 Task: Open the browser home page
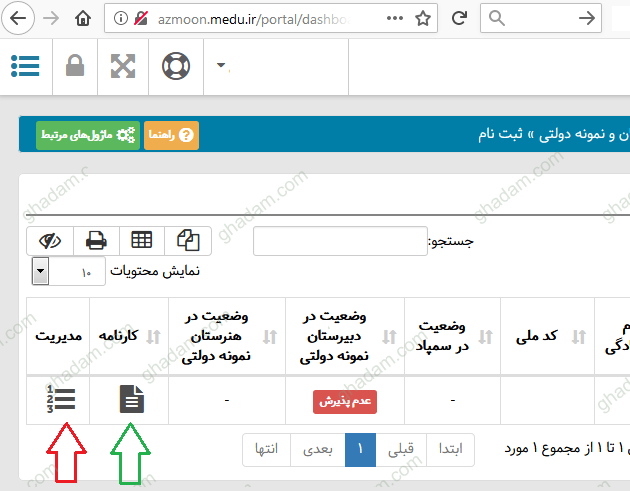click(x=83, y=18)
